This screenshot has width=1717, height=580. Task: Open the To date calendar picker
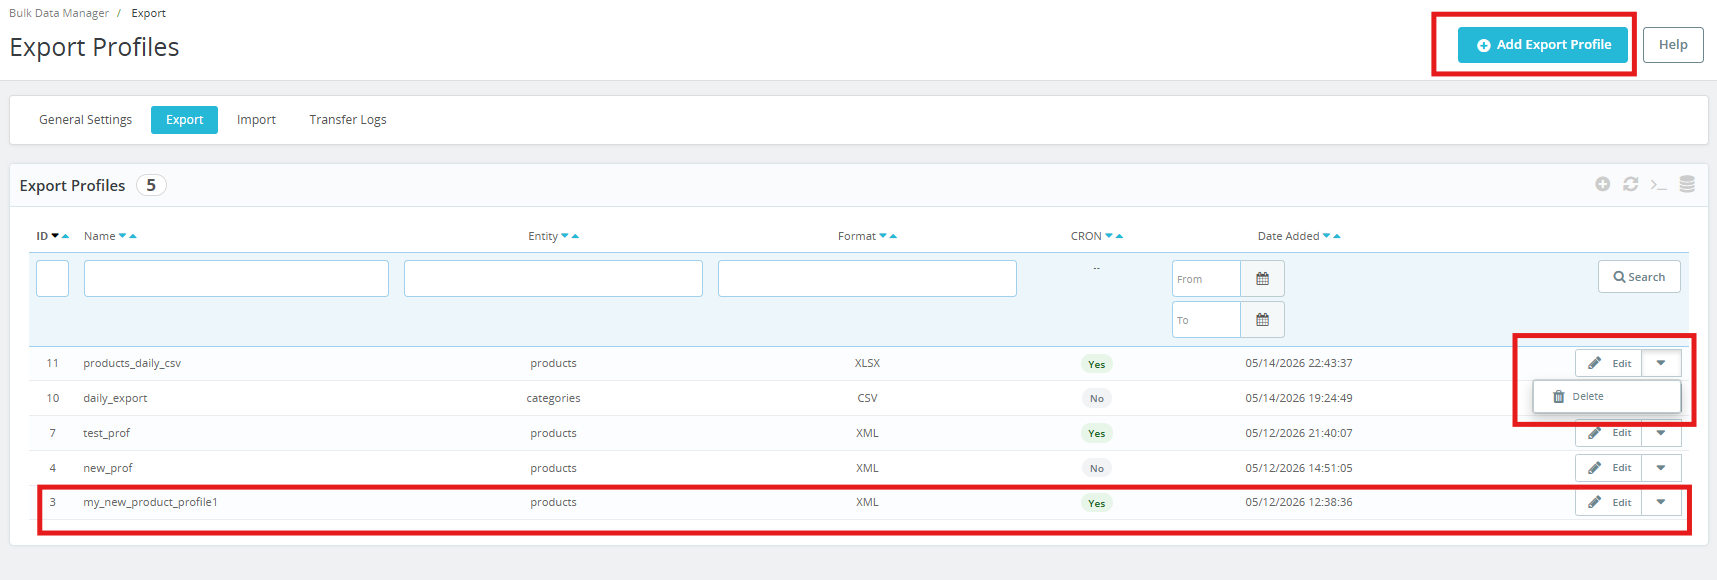[1262, 320]
